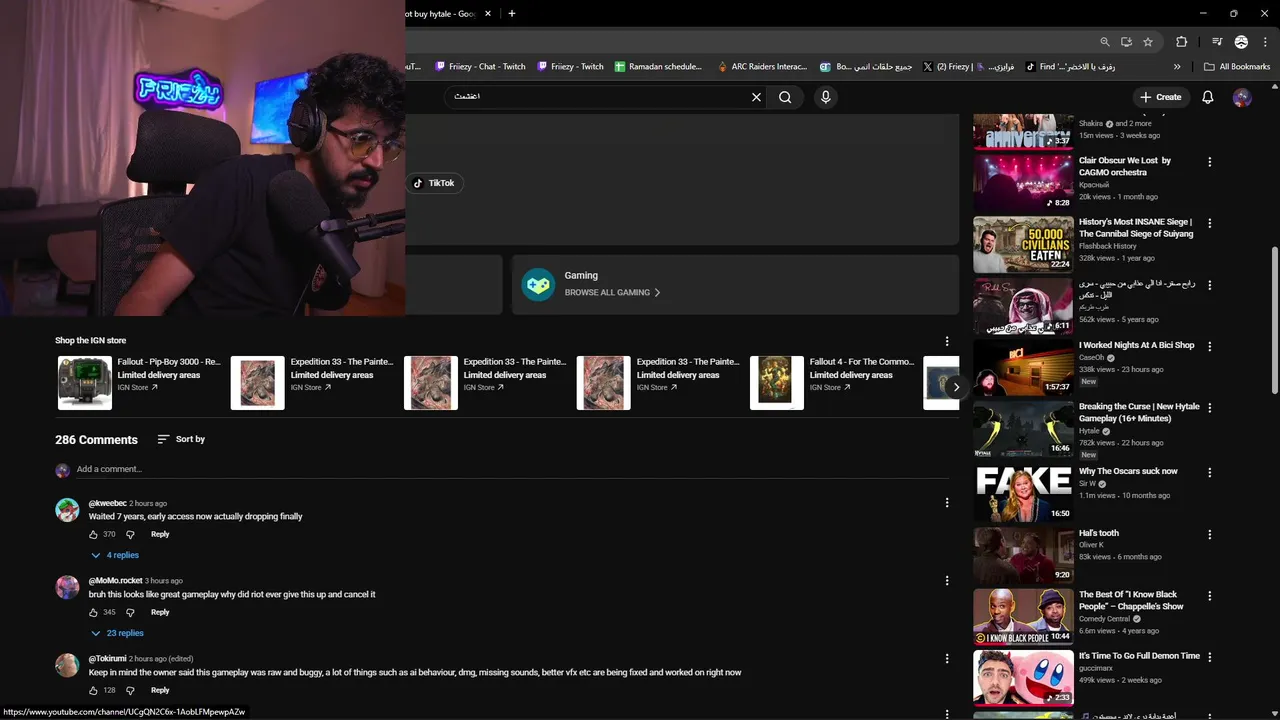The width and height of the screenshot is (1280, 720).
Task: Click 'Browse all gaming' link
Action: (x=612, y=293)
